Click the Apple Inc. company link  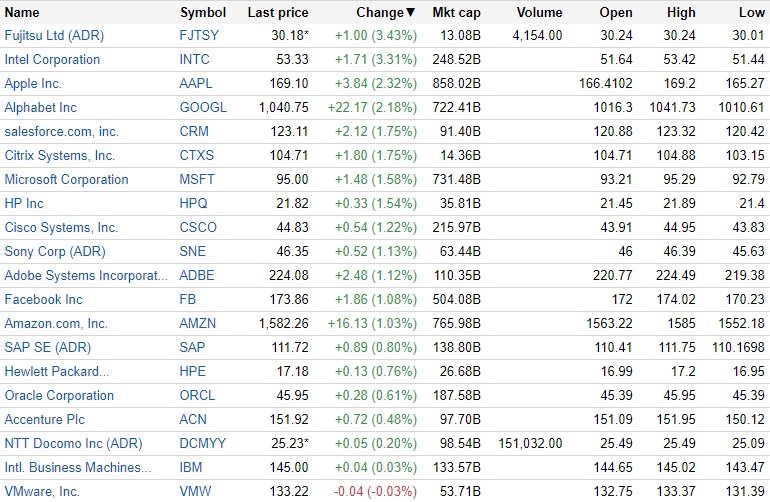point(33,83)
